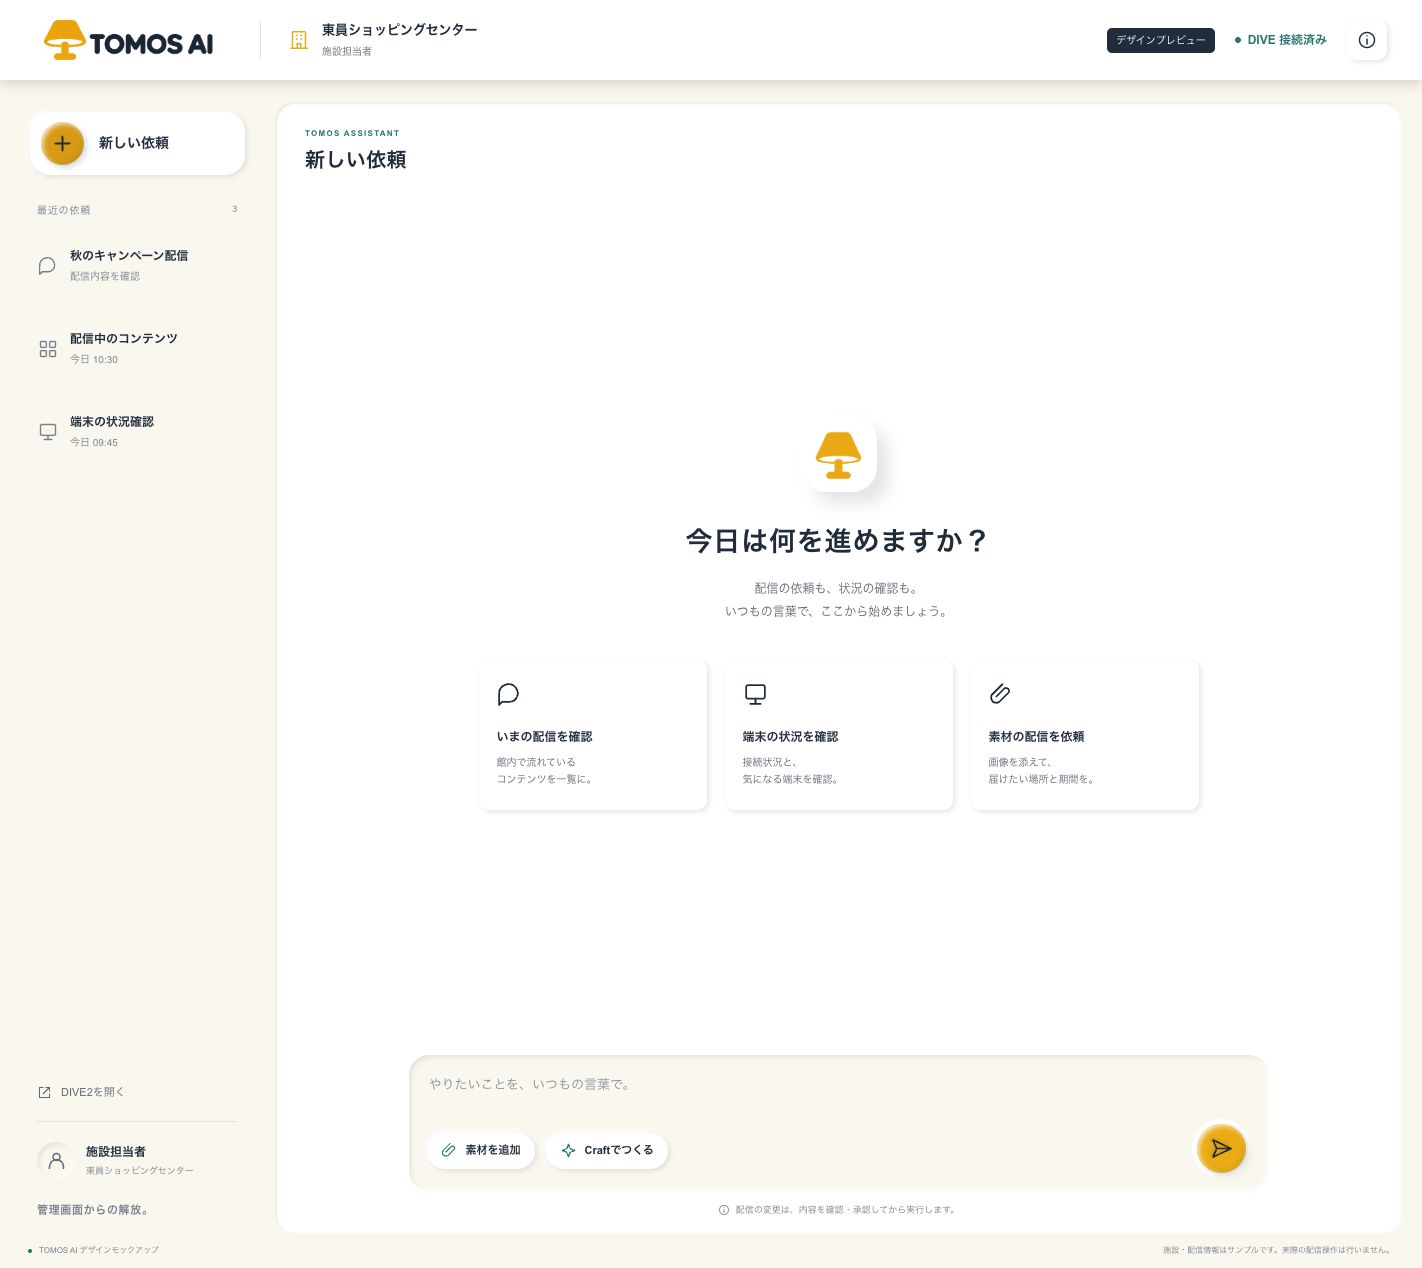Image resolution: width=1422 pixels, height=1268 pixels.
Task: Click the user avatar icon for 施設担当者
Action: 56,1161
